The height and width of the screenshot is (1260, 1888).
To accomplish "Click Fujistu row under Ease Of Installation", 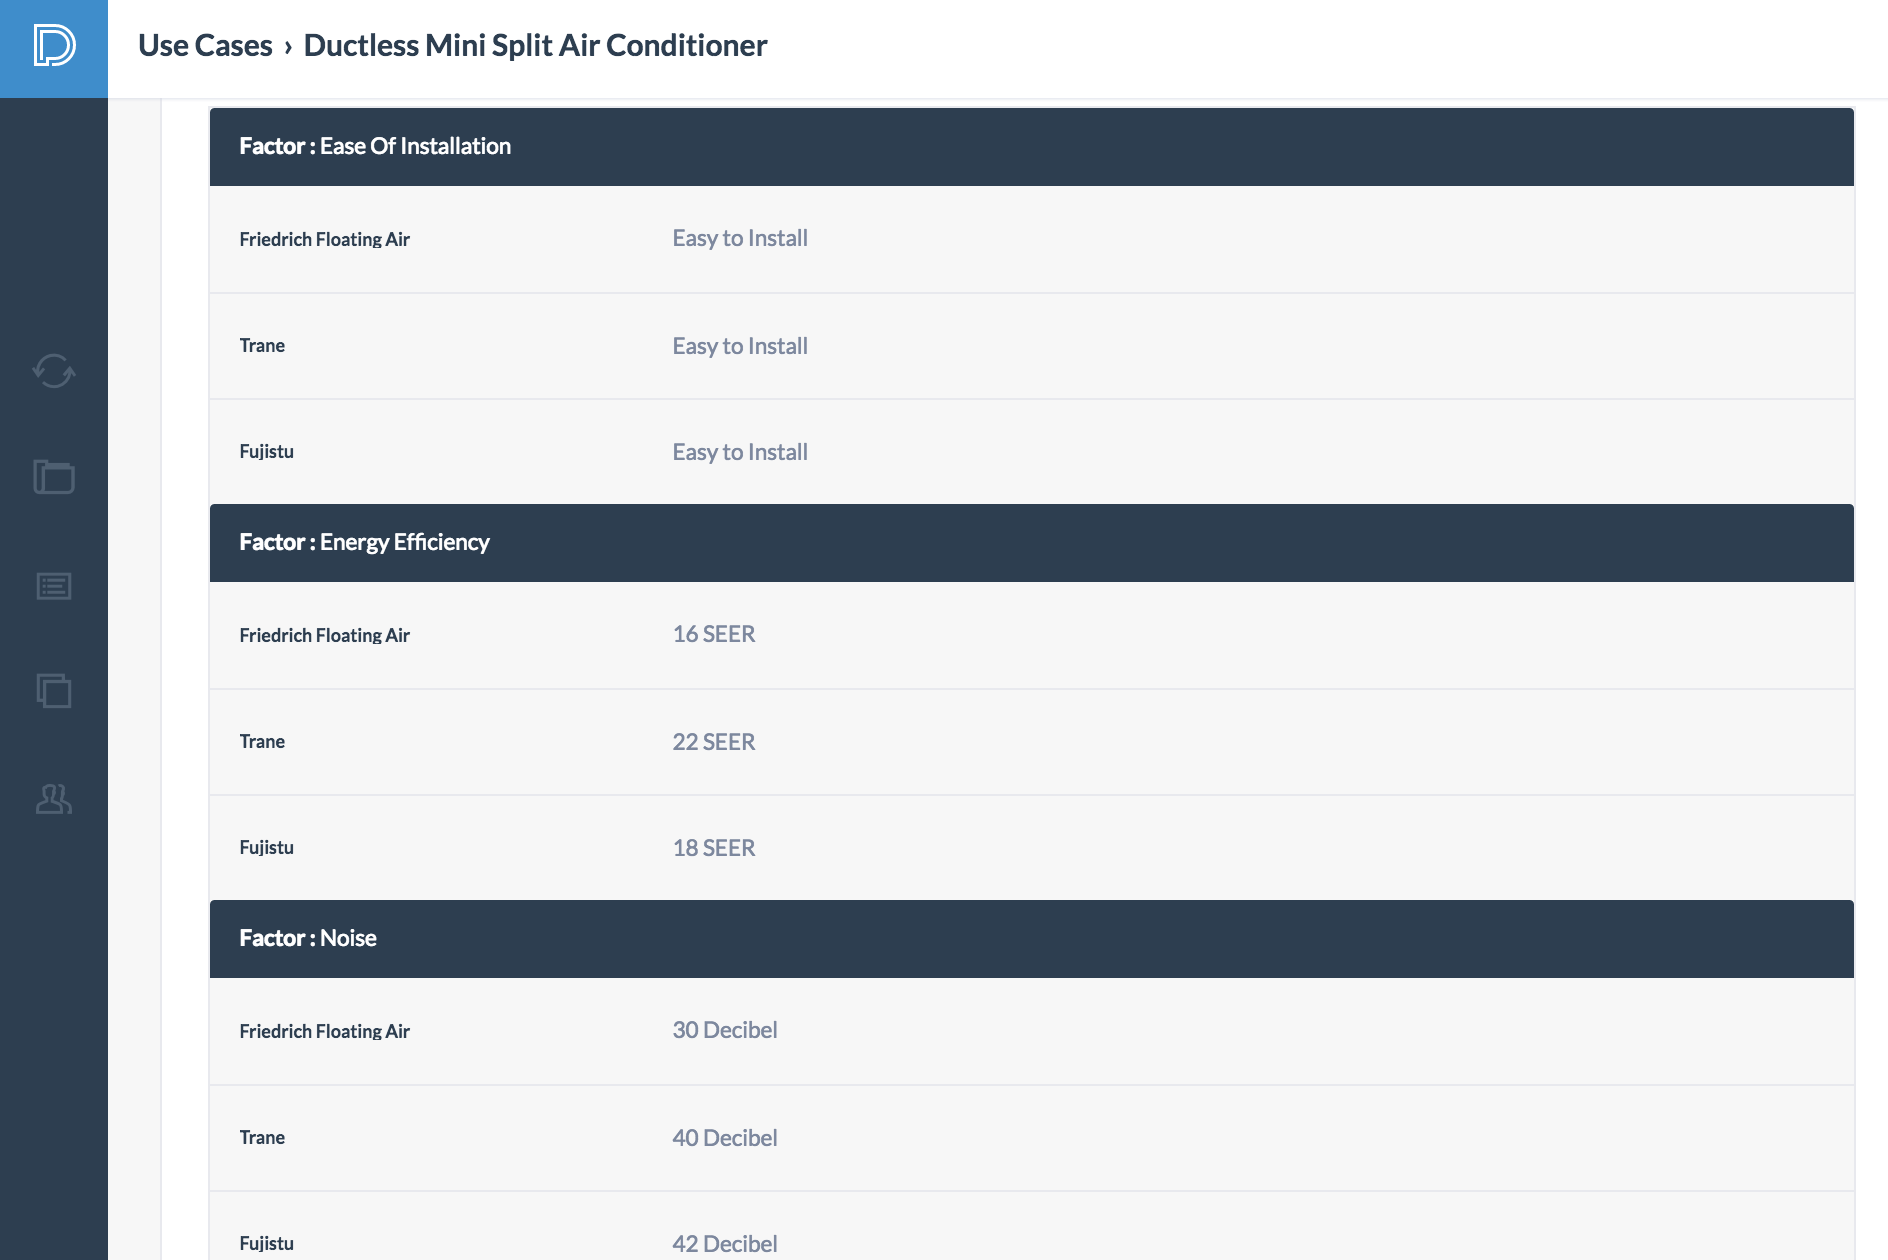I will pos(1031,452).
